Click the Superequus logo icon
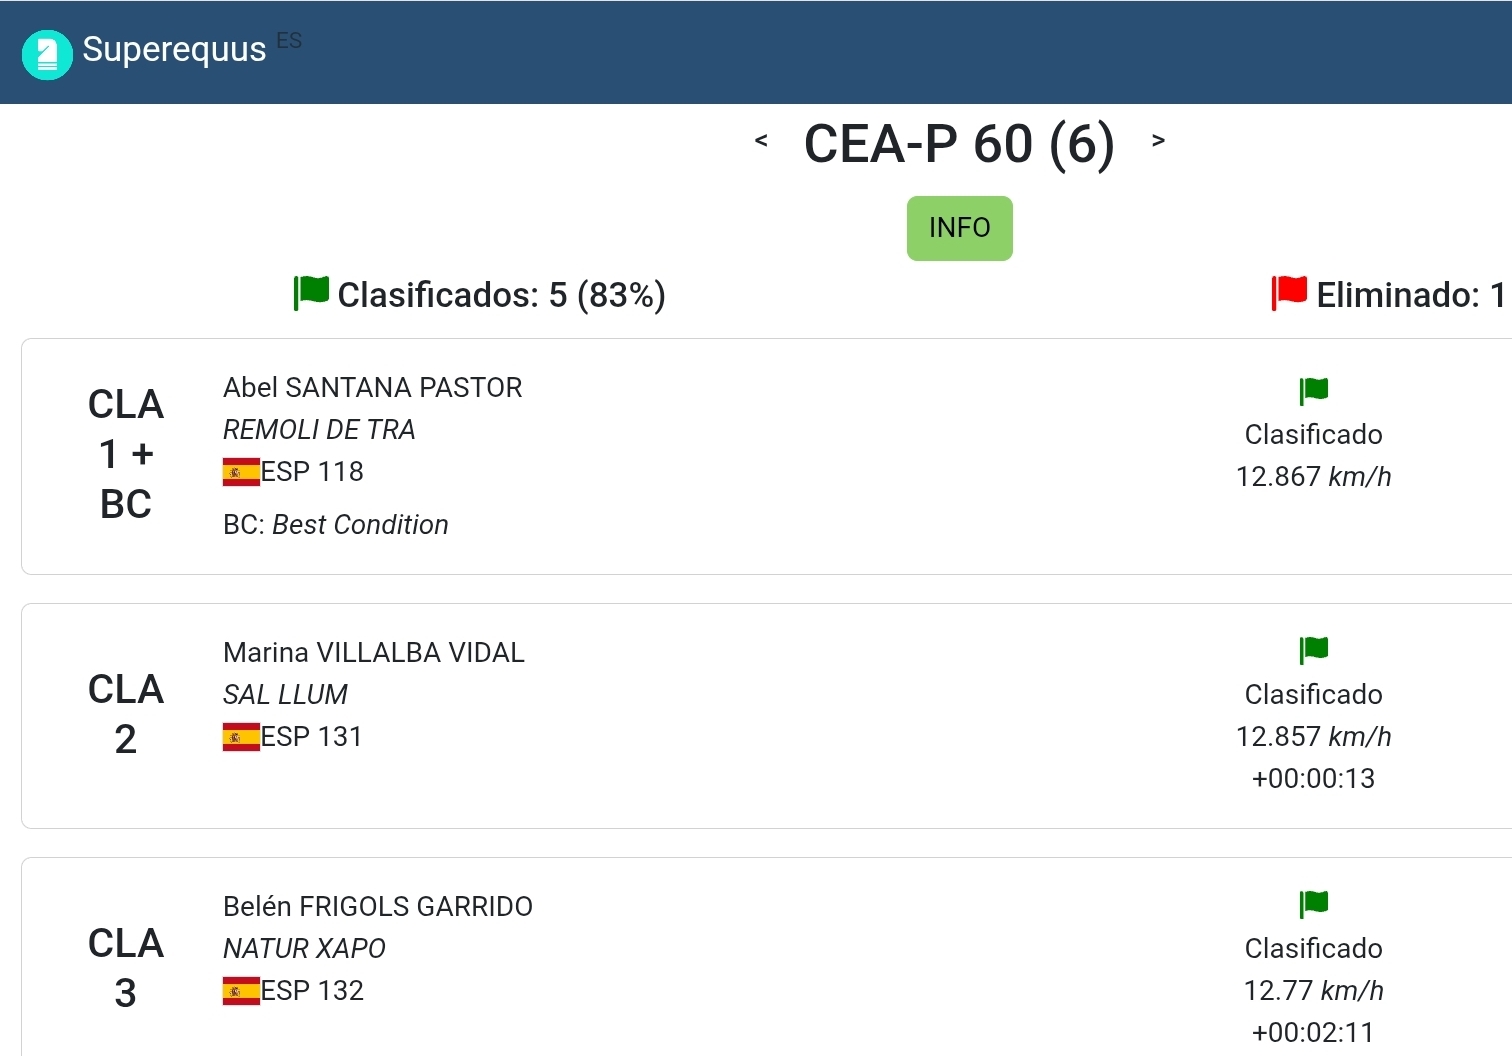The width and height of the screenshot is (1512, 1056). 47,54
